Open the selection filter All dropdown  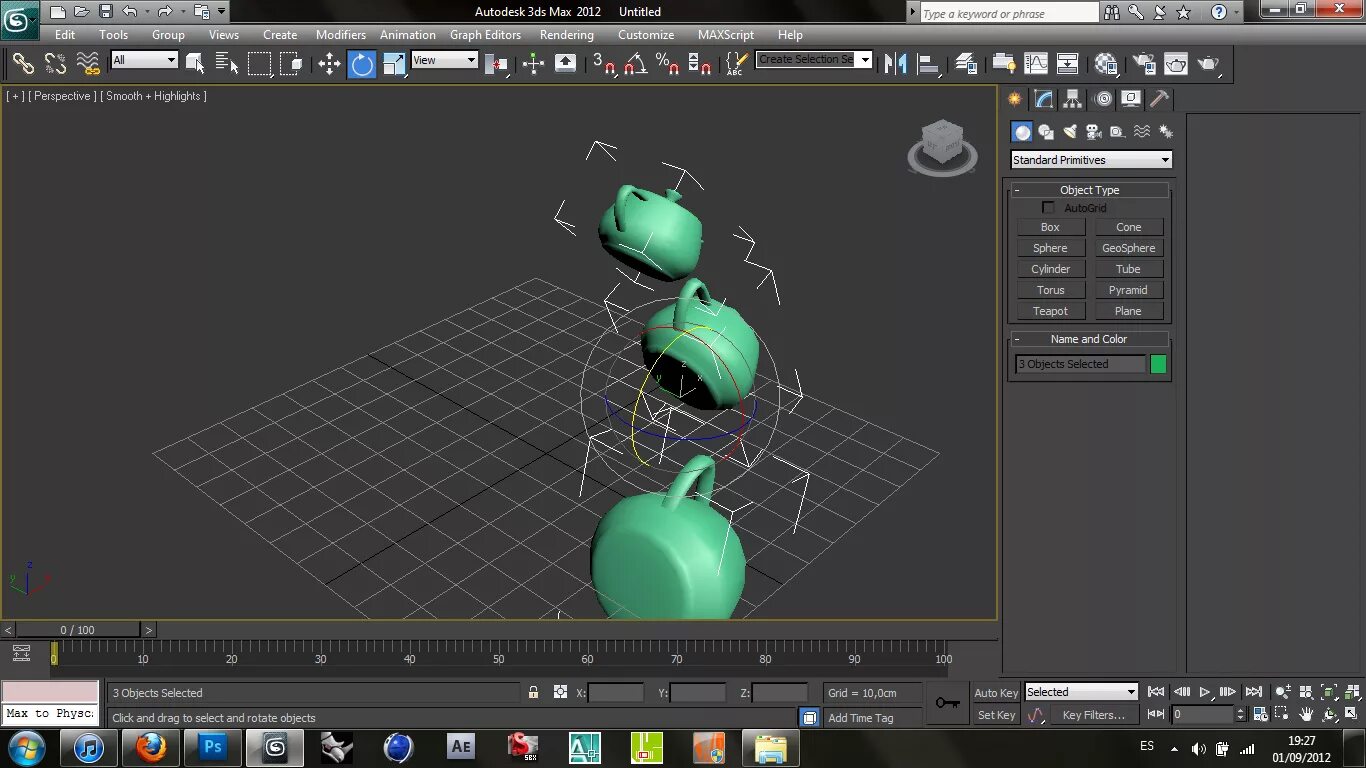(143, 60)
